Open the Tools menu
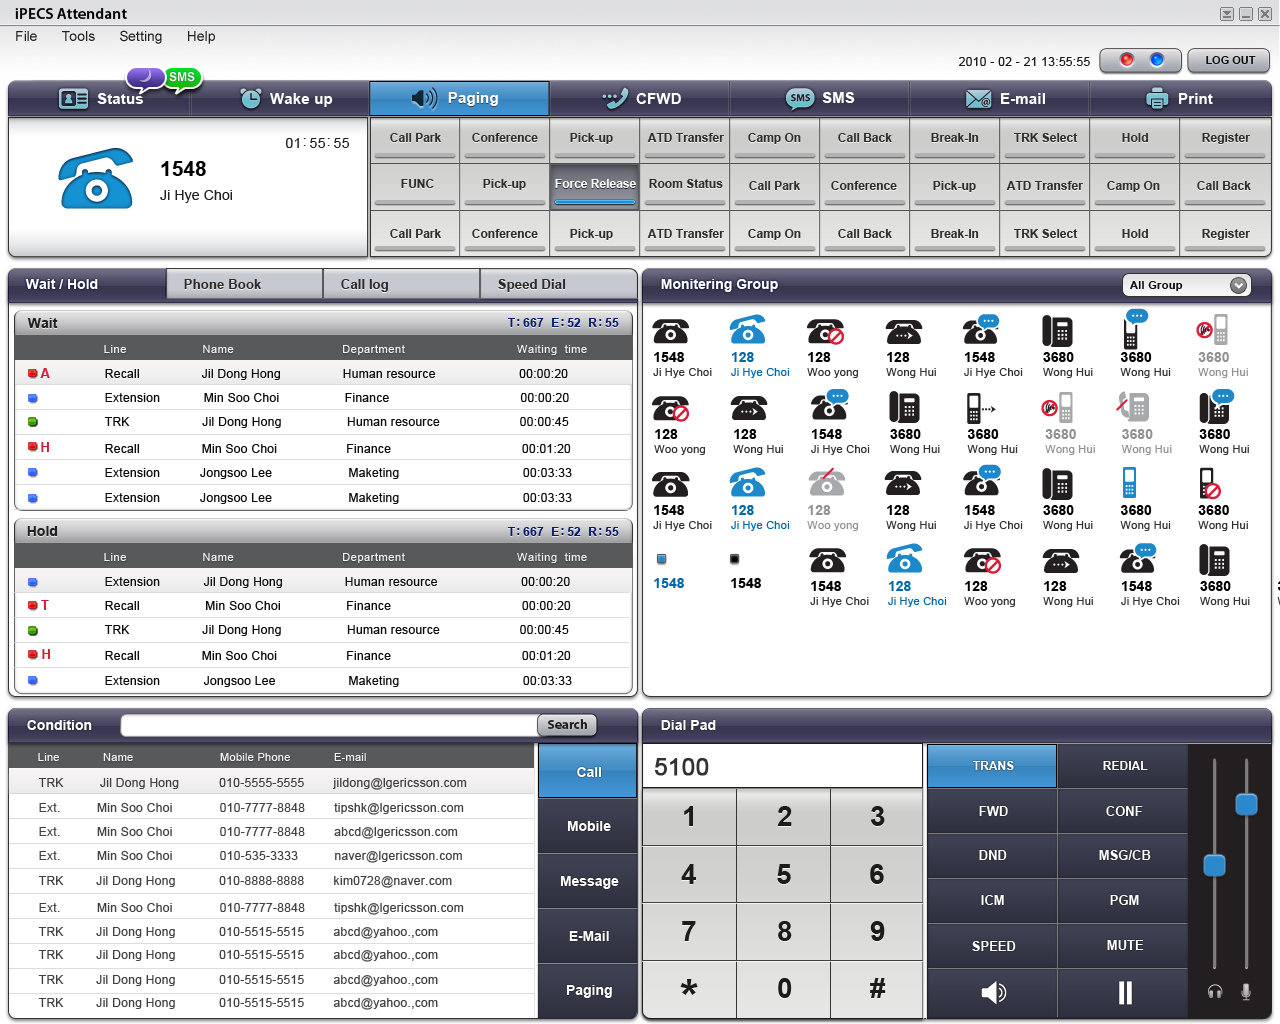The width and height of the screenshot is (1280, 1024). pos(78,36)
